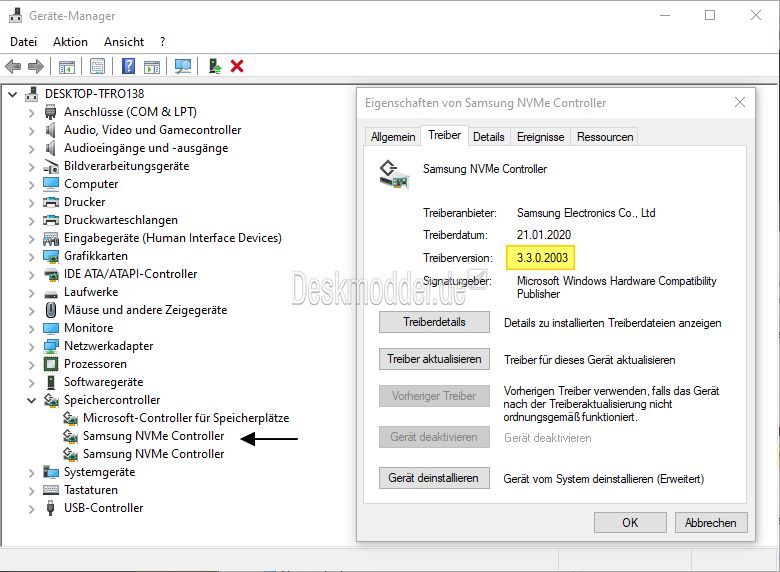Expand the Computer category
This screenshot has width=780, height=572.
pyautogui.click(x=31, y=185)
